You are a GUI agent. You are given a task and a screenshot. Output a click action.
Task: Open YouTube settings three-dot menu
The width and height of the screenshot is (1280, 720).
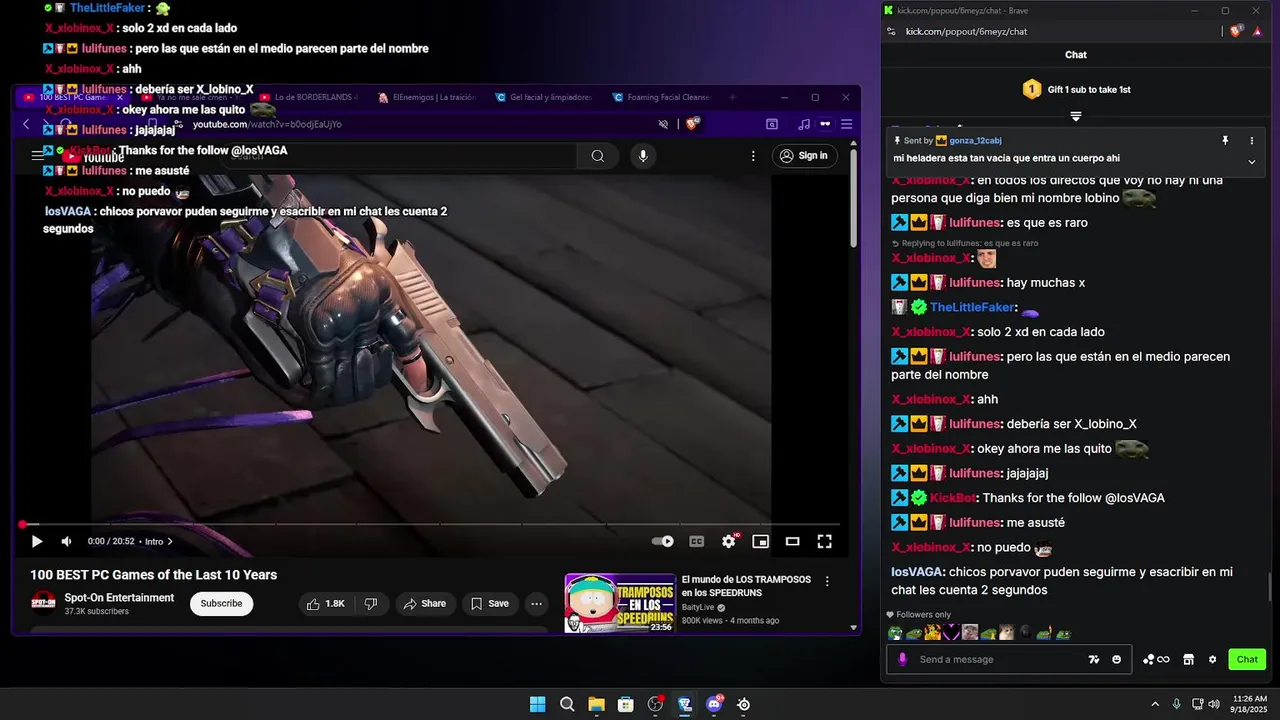click(754, 156)
